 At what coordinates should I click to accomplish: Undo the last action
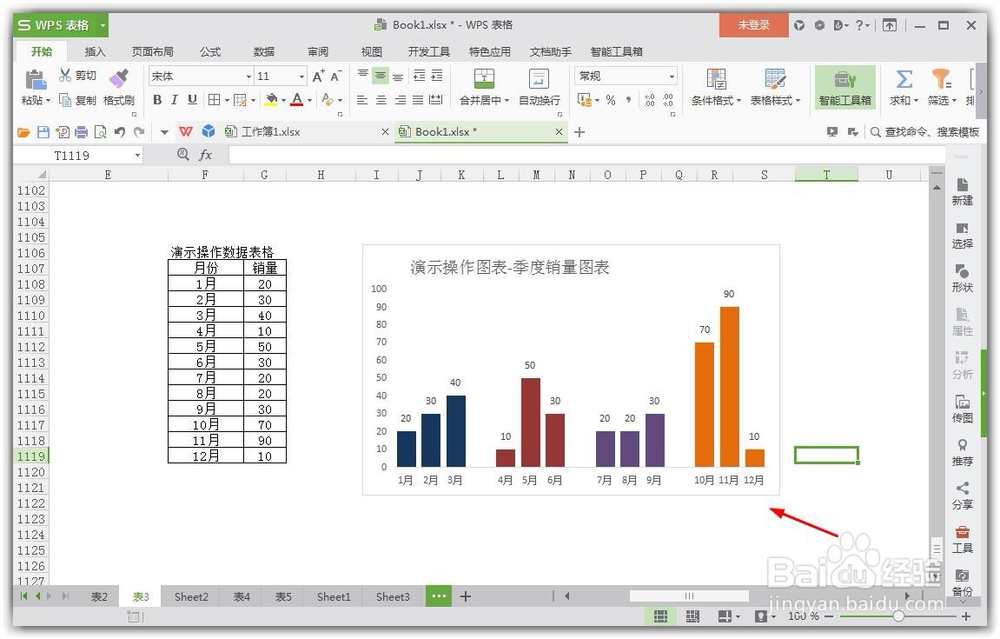pyautogui.click(x=119, y=132)
